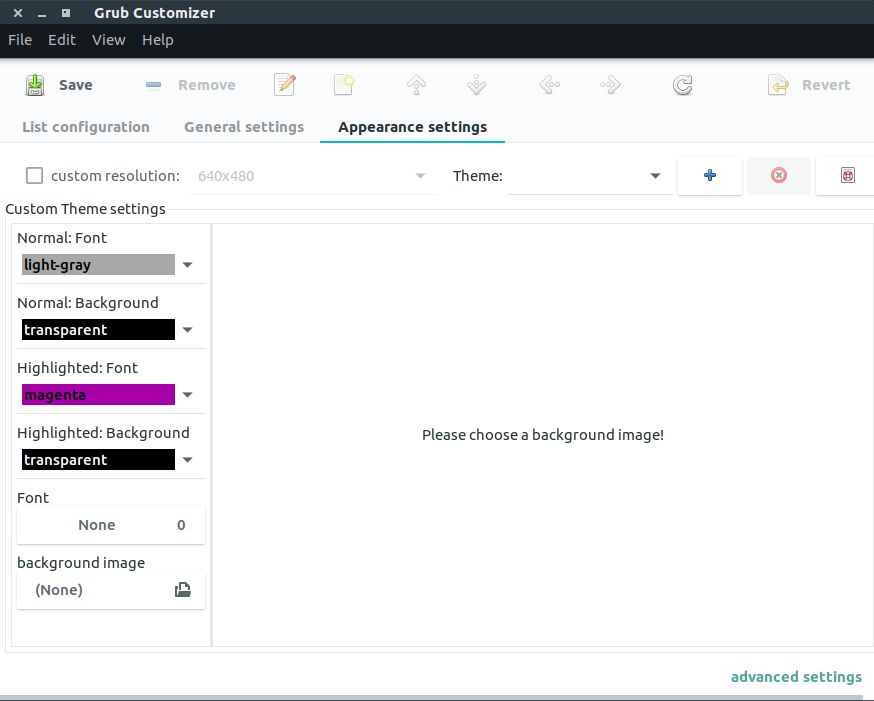
Task: Enable the custom resolution checkbox
Action: click(35, 176)
